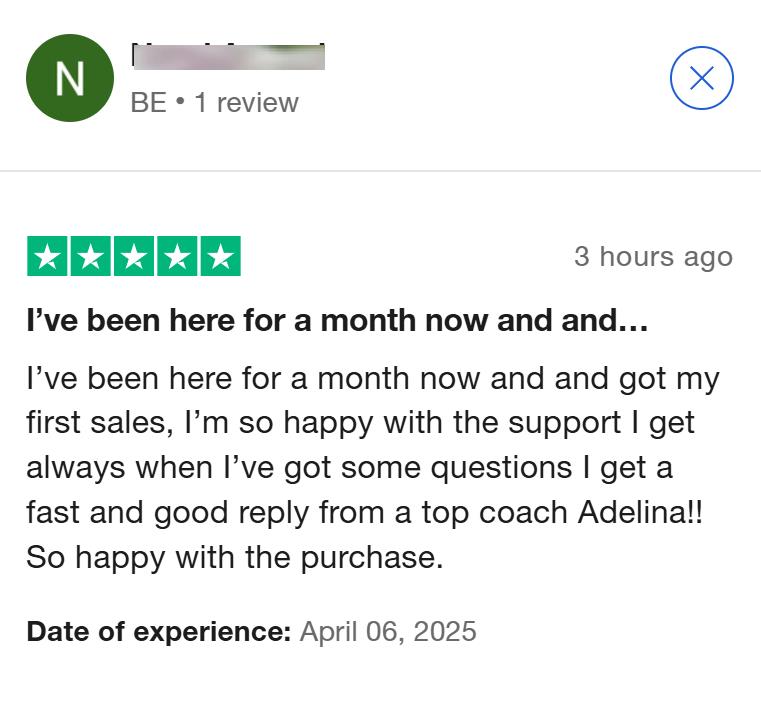Open the bold review title heading
The height and width of the screenshot is (715, 761).
click(x=337, y=321)
